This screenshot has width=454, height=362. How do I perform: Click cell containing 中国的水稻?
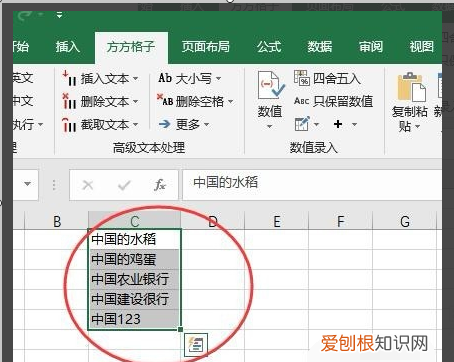point(135,239)
